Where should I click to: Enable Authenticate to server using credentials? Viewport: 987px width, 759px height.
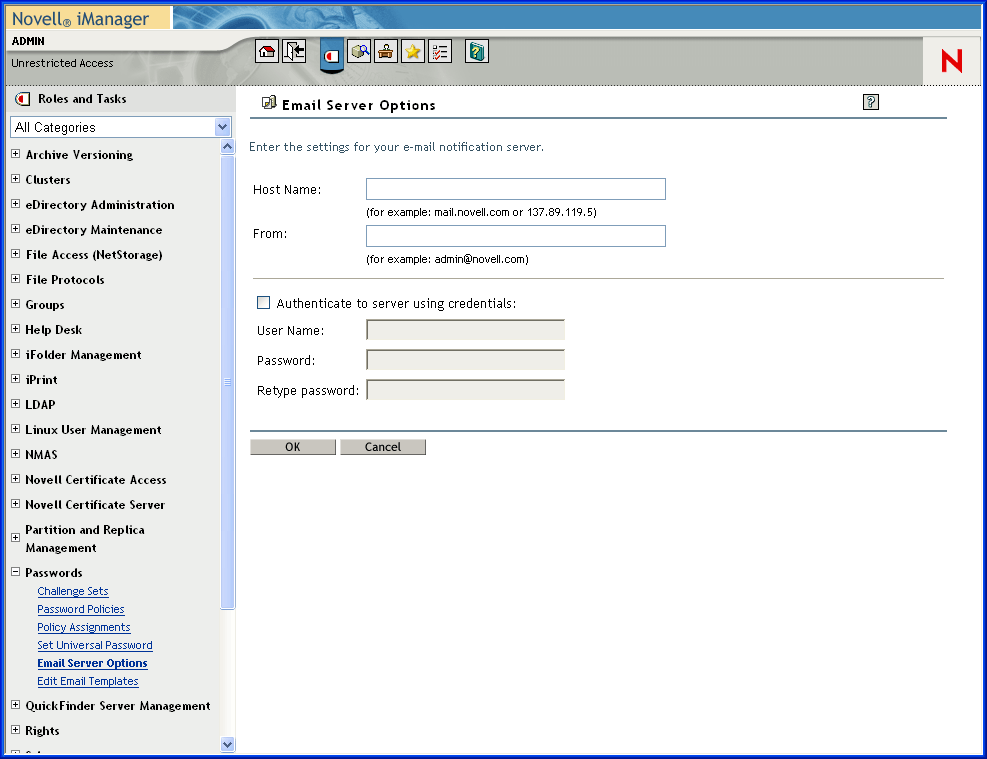coord(263,302)
